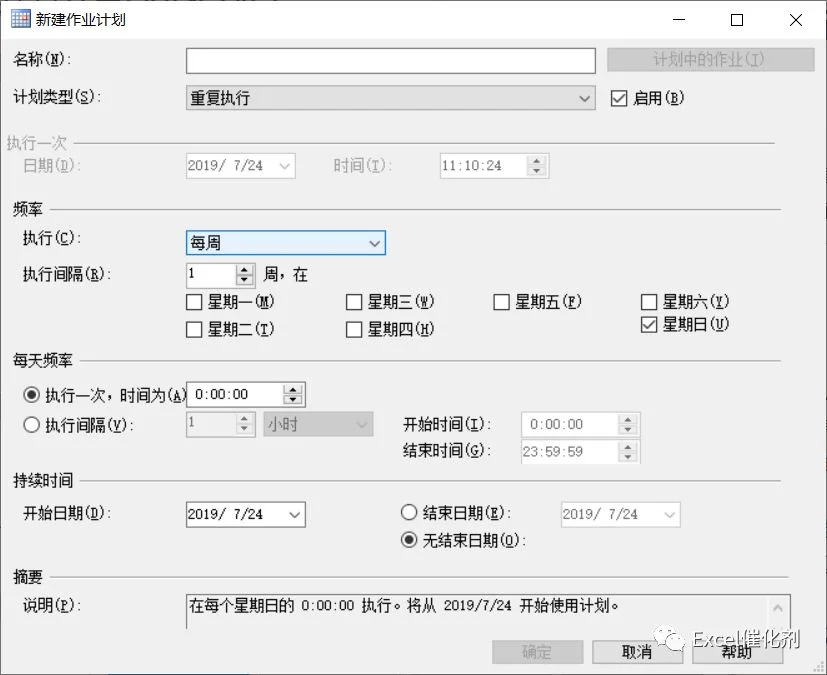The height and width of the screenshot is (675, 827).
Task: Open the 执行 frequency dropdown showing 每周
Action: pyautogui.click(x=285, y=243)
